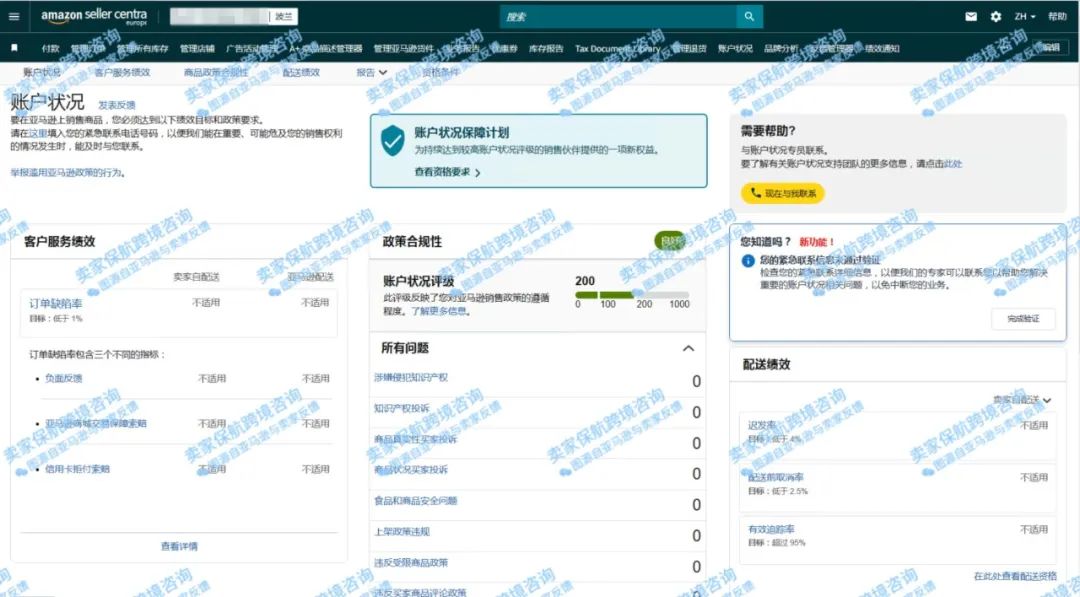Open the 食品和商品安全问题 issue link
Screen dimensions: 1080x597
415,501
